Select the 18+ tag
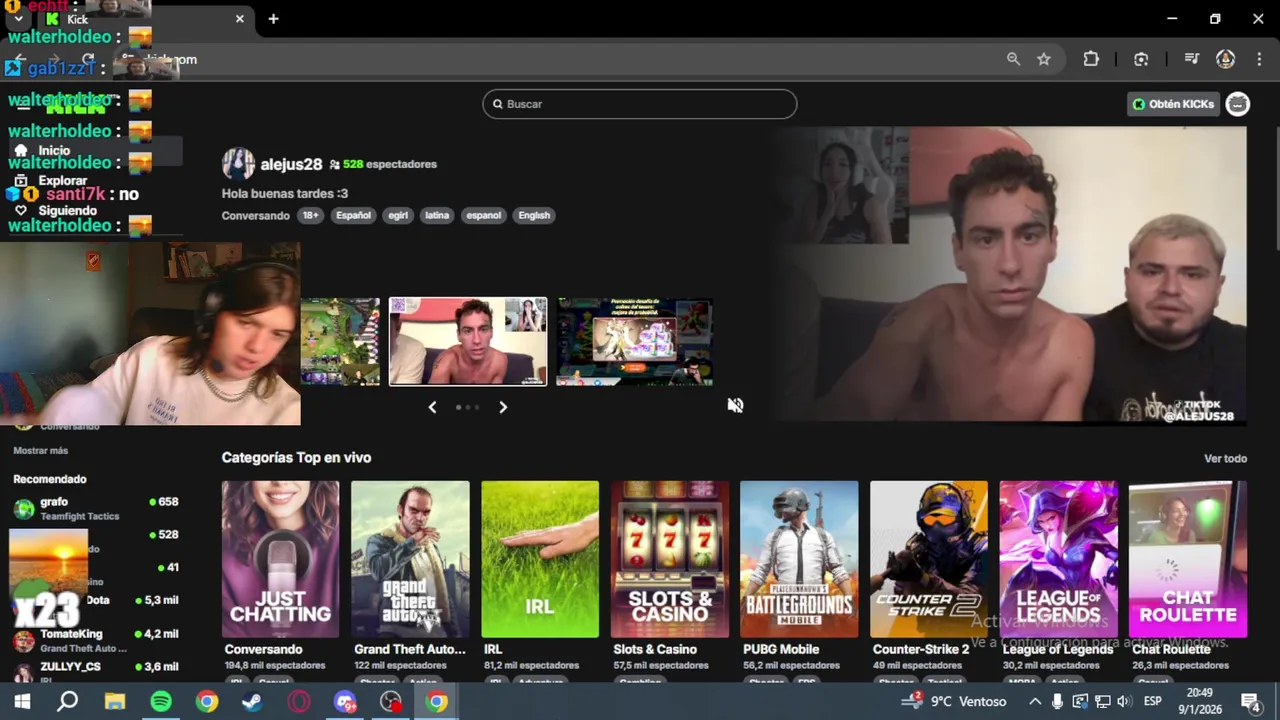This screenshot has width=1280, height=720. (310, 215)
